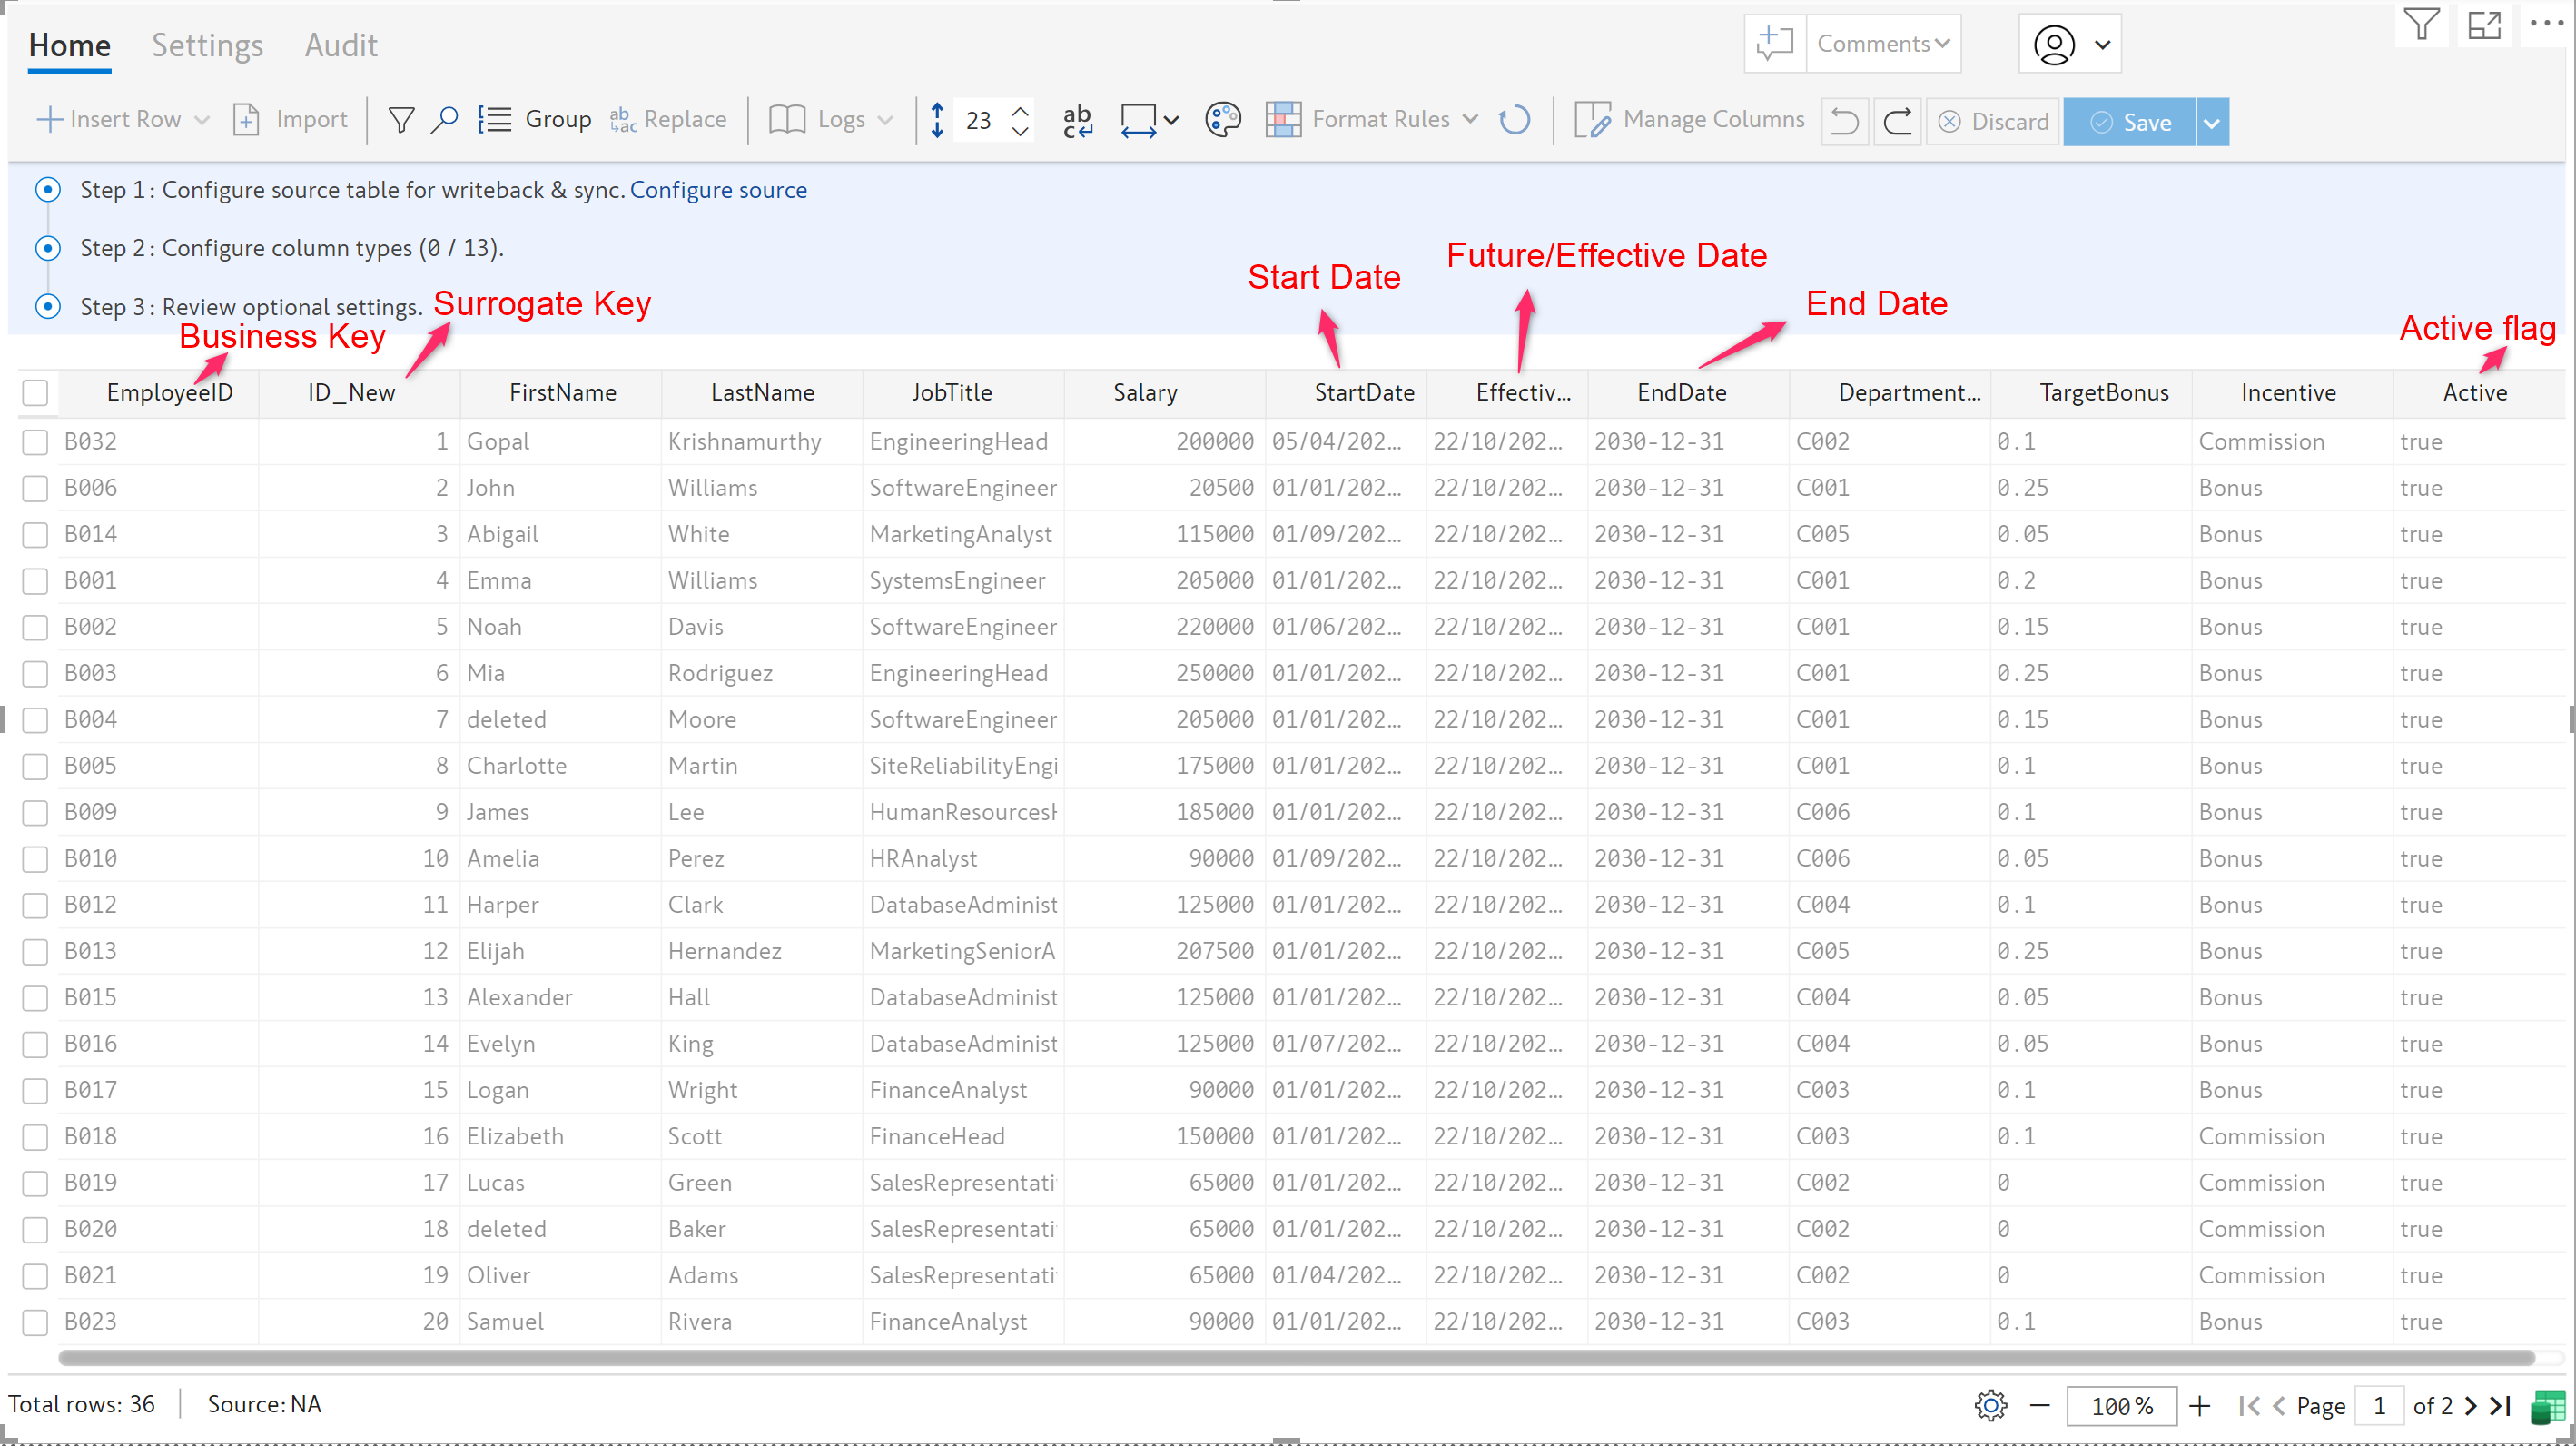This screenshot has height=1446, width=2576.
Task: Click the undo arrow icon
Action: click(x=1844, y=122)
